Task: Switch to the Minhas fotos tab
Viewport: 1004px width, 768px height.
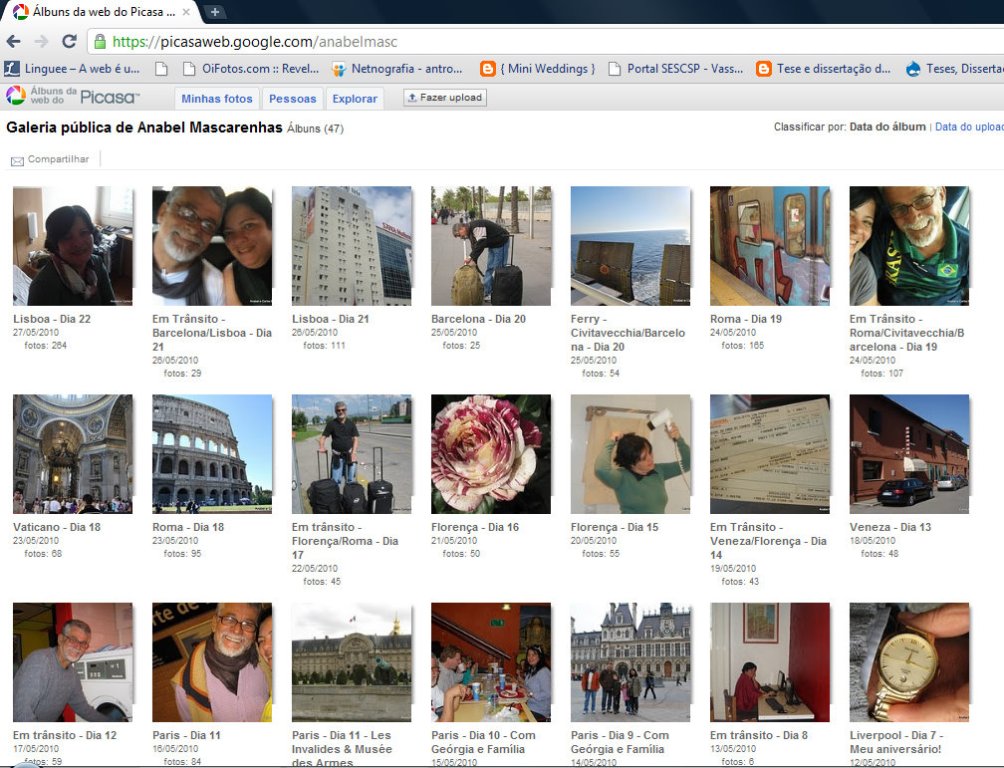Action: tap(217, 98)
